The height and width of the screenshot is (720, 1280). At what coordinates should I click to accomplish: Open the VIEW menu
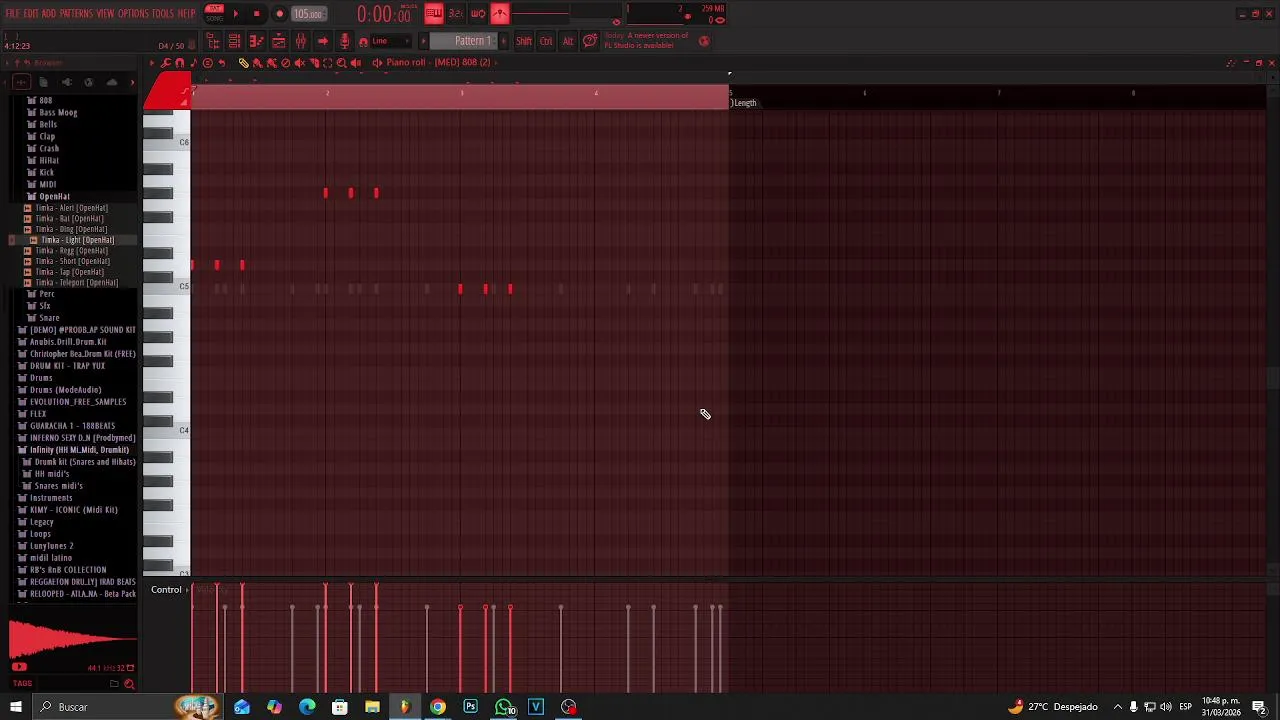pyautogui.click(x=105, y=14)
